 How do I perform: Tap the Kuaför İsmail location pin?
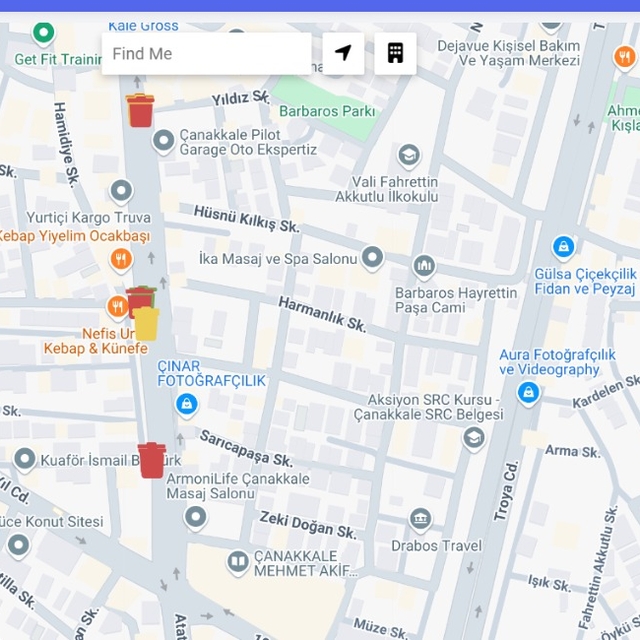[25, 459]
